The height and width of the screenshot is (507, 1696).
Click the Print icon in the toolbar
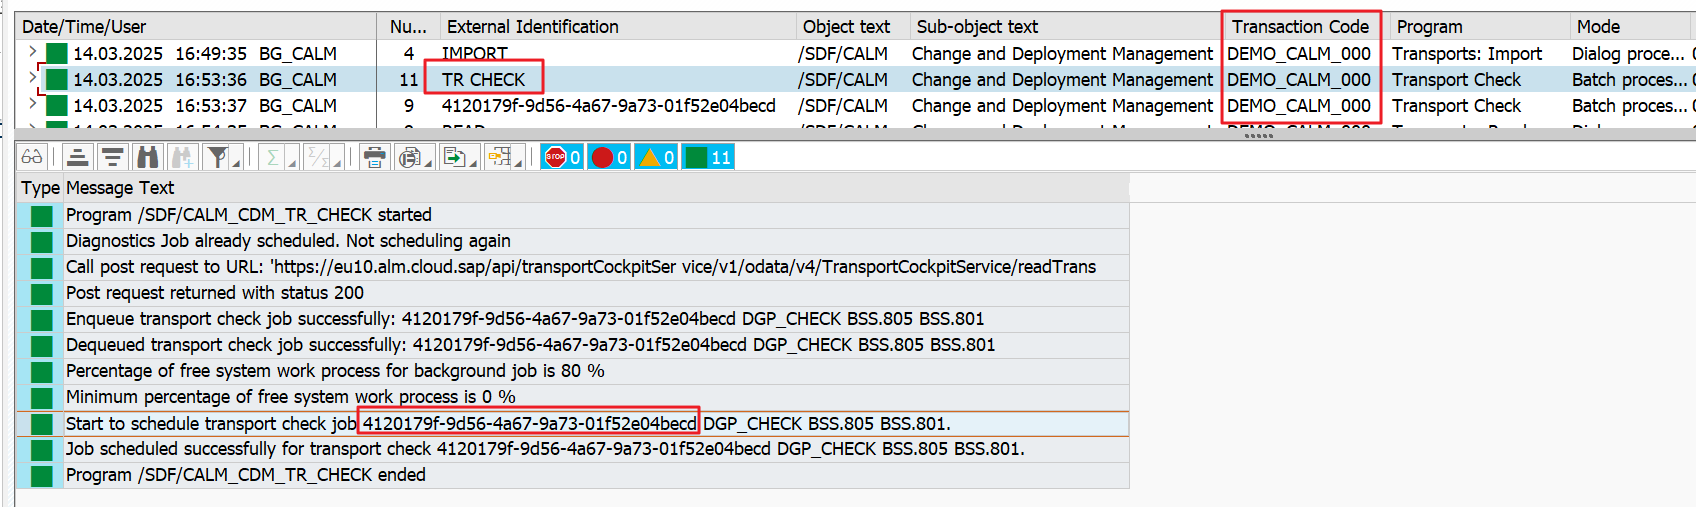tap(374, 157)
